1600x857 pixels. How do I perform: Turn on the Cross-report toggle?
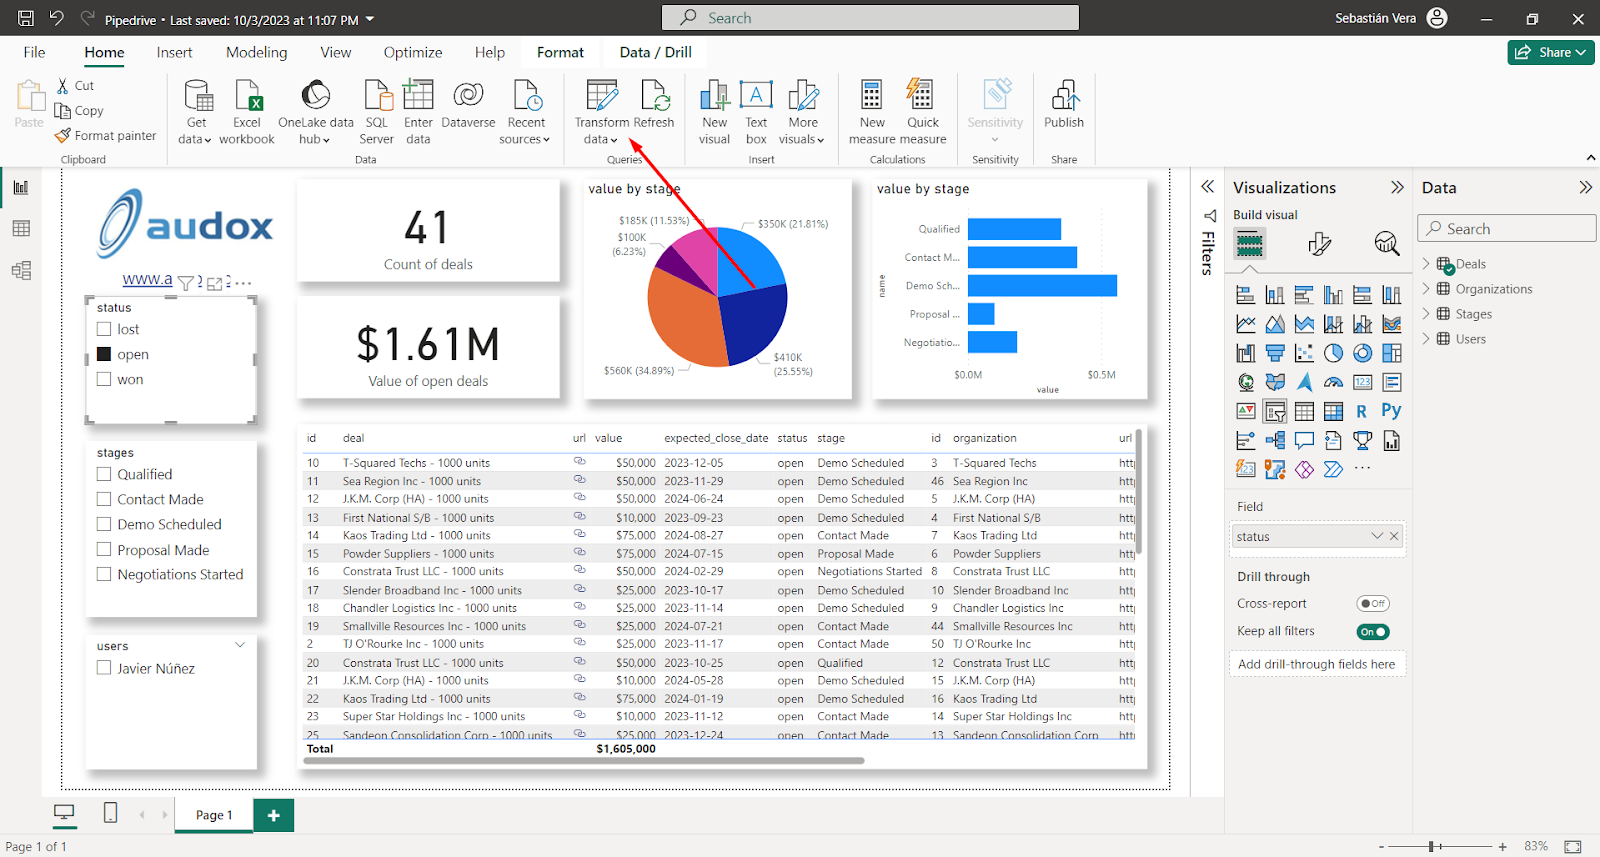(1373, 603)
